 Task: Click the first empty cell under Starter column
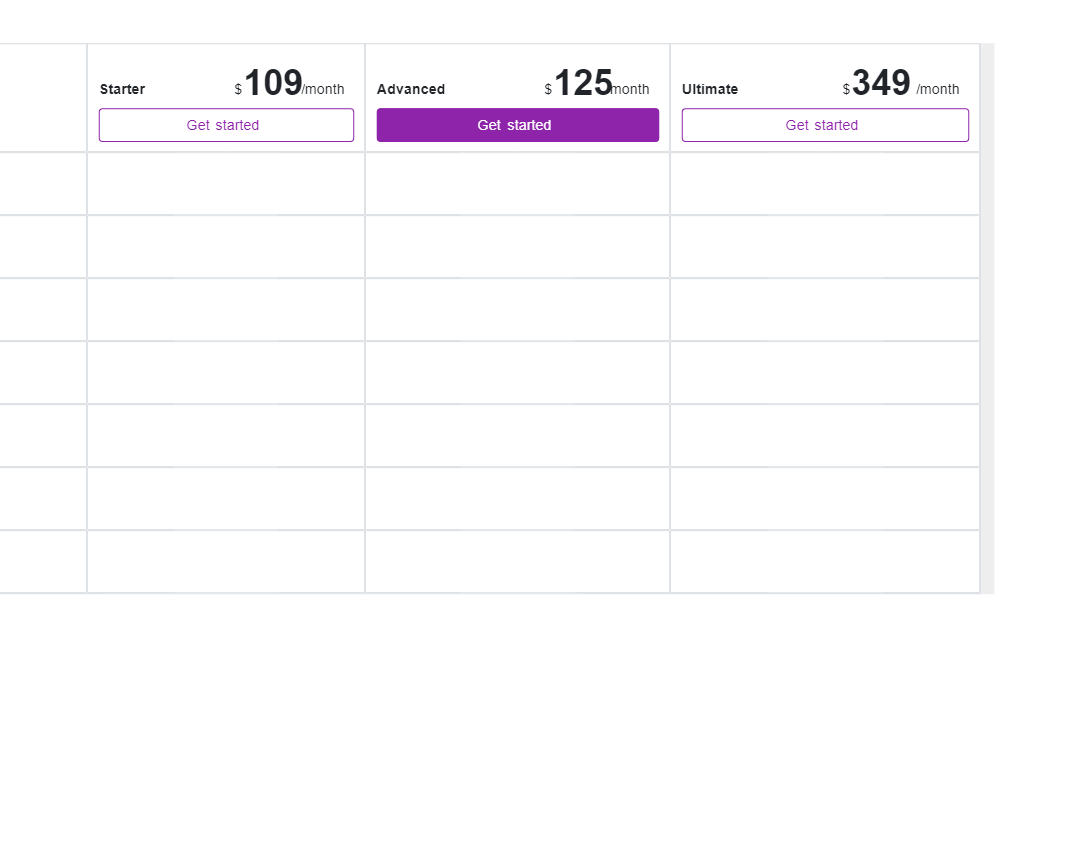tap(226, 184)
